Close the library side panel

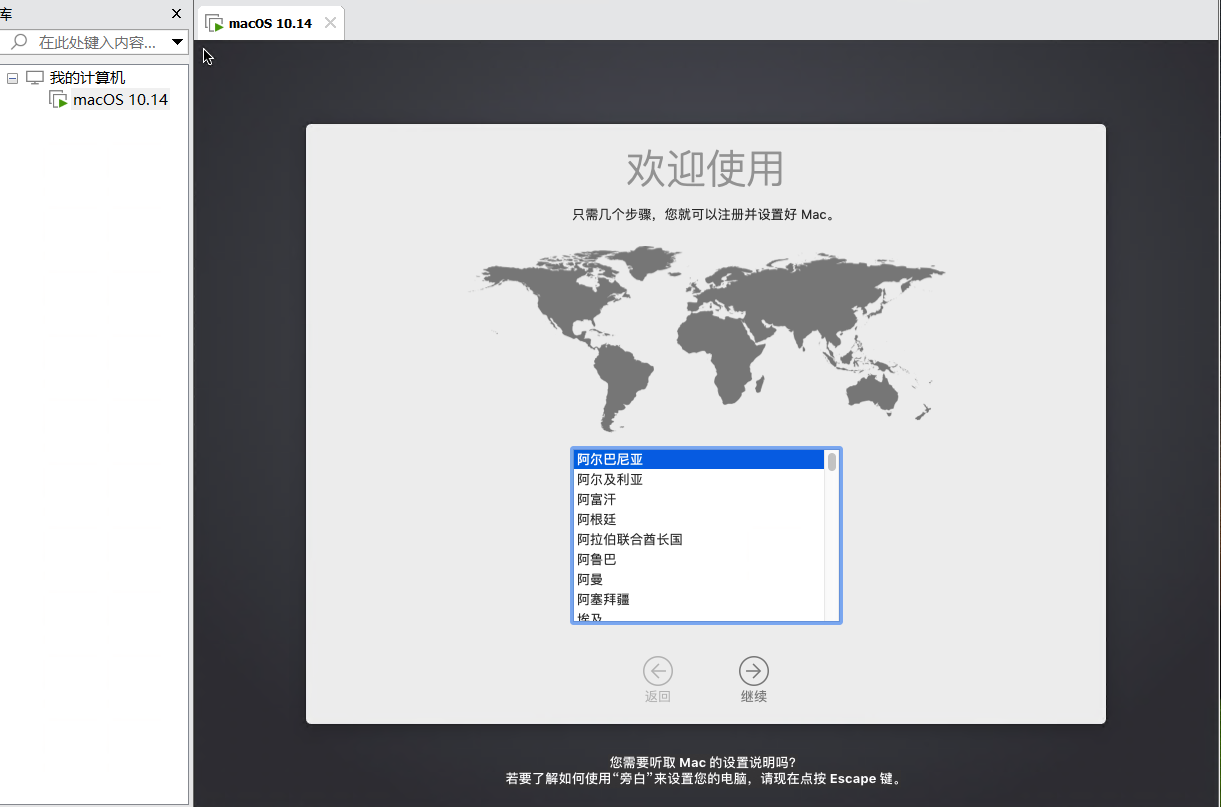point(177,14)
